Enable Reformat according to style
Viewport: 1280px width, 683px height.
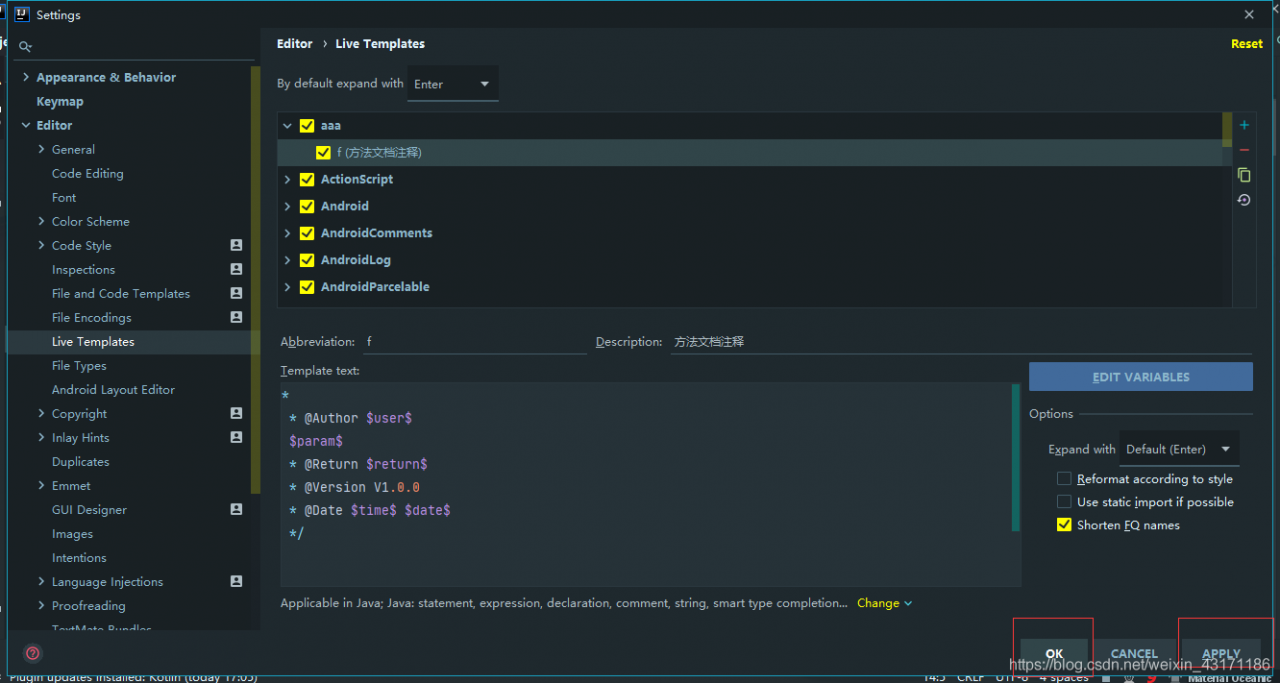pos(1064,479)
